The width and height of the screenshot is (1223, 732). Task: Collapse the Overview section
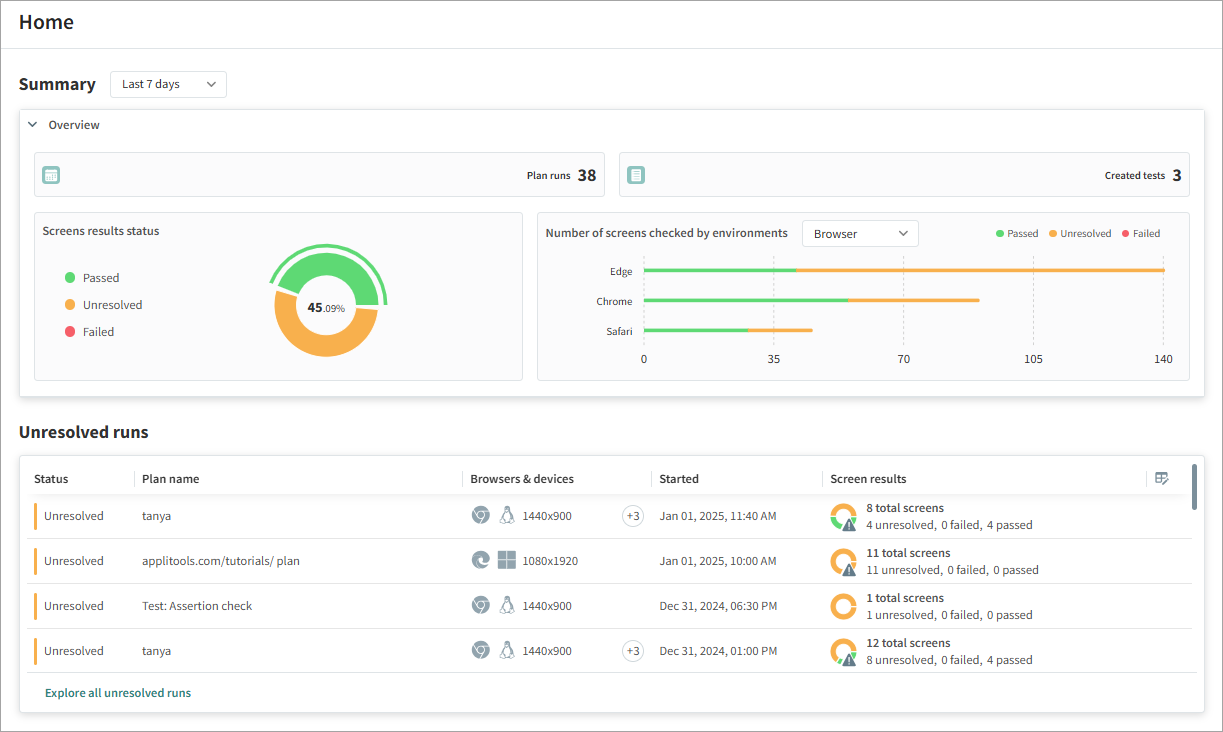point(33,125)
